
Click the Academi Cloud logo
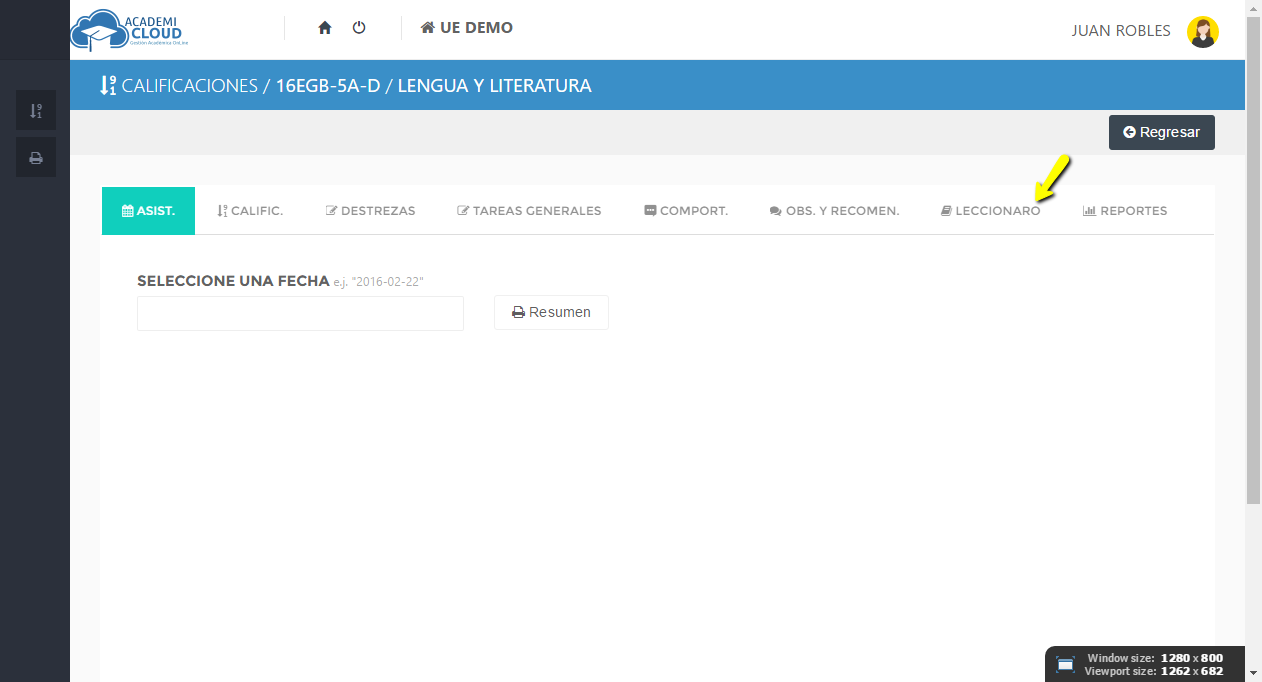128,29
